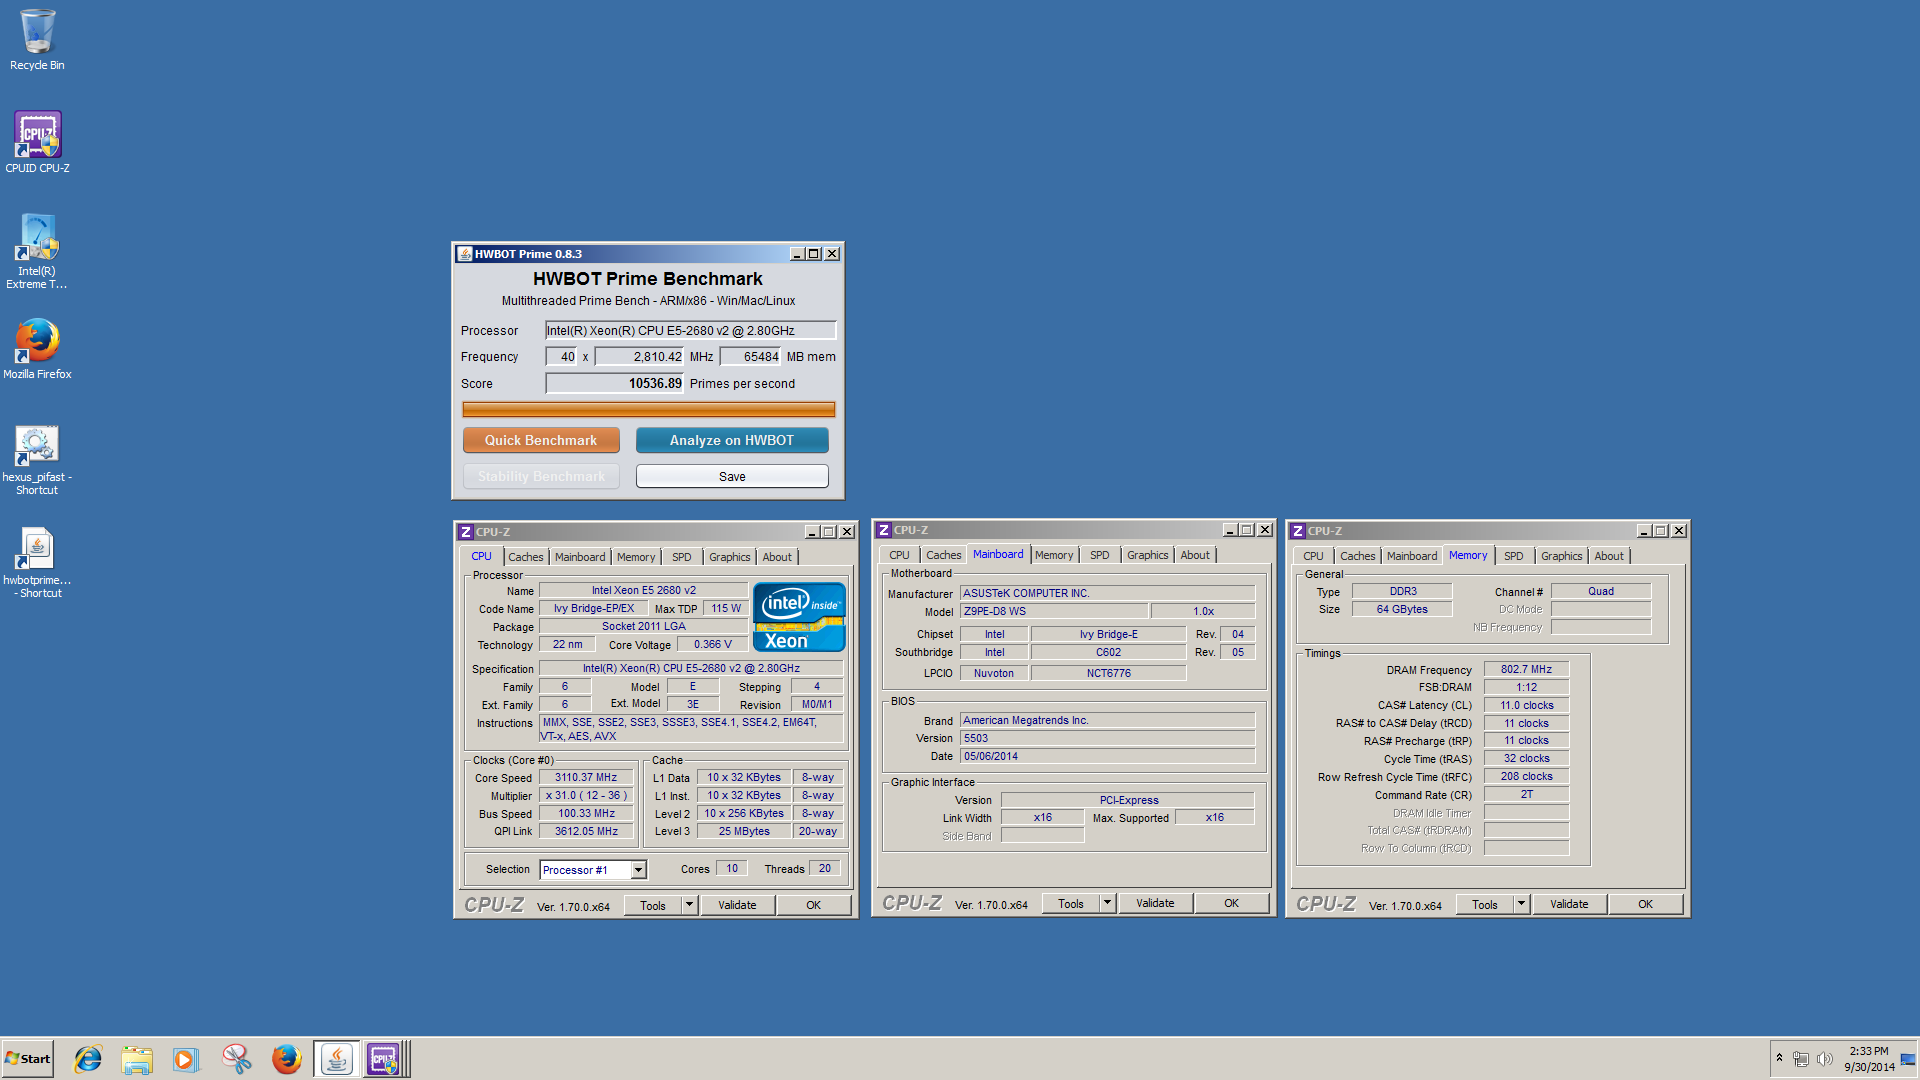Click Validate in first CPU-Z window
Screen dimensions: 1920x1080
pyautogui.click(x=737, y=905)
